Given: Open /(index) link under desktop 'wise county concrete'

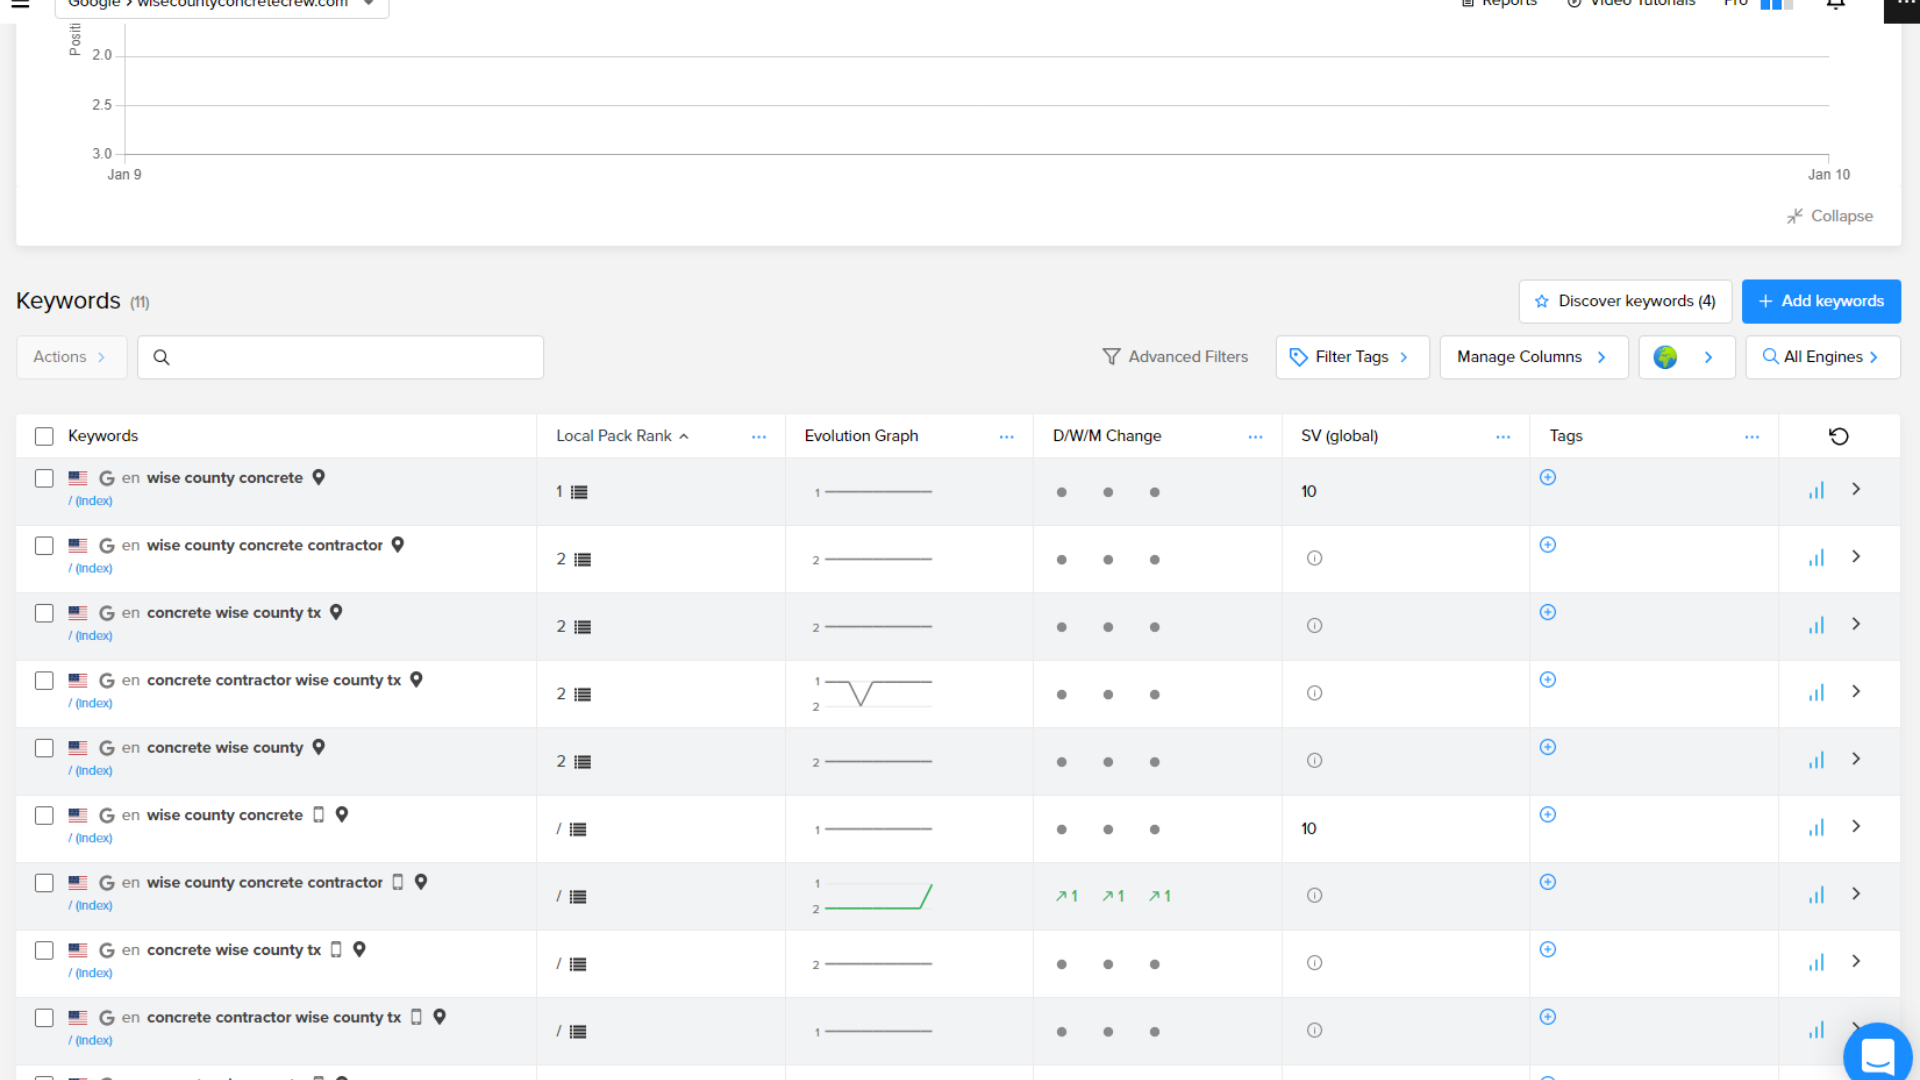Looking at the screenshot, I should (90, 501).
